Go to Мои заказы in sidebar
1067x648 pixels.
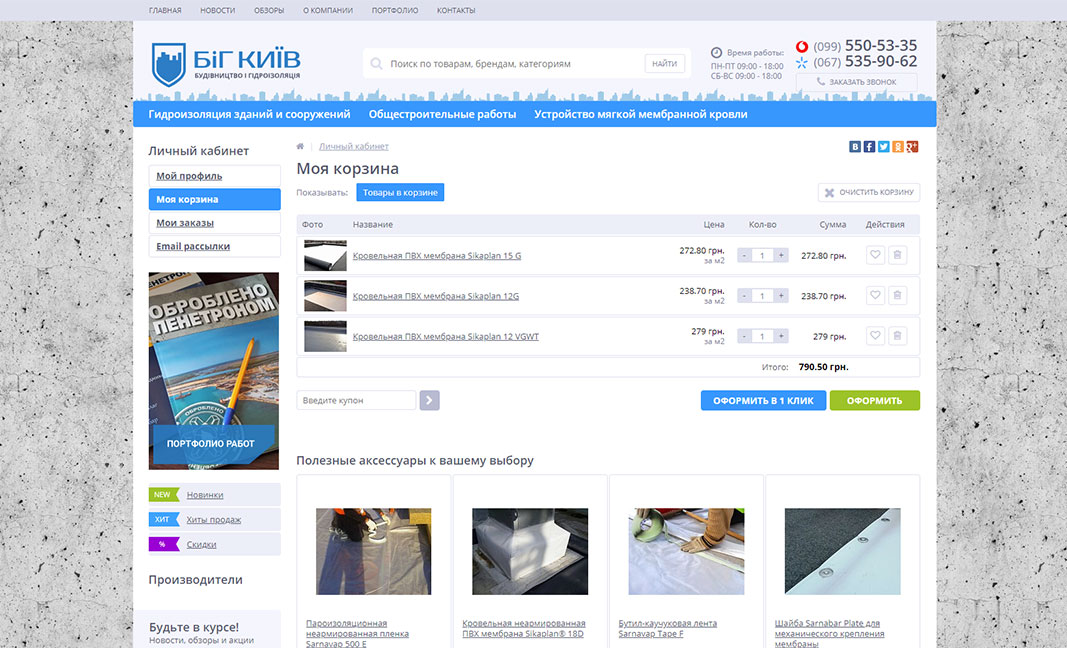pos(214,223)
